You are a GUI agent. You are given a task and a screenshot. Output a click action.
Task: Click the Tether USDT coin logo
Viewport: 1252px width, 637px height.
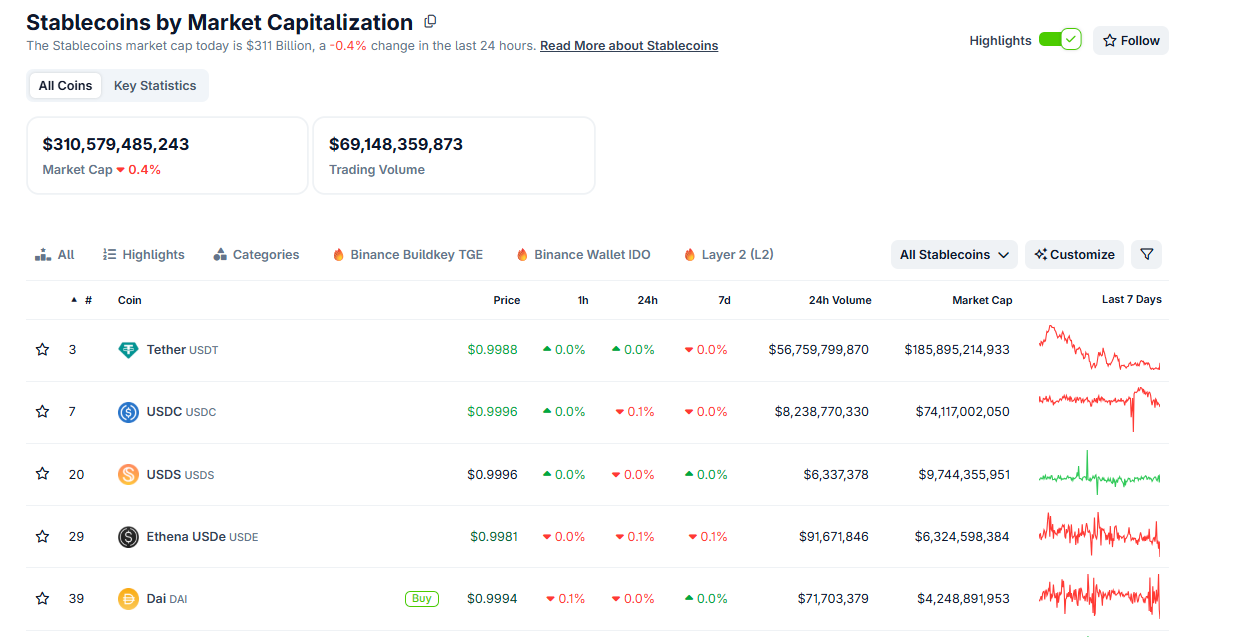128,349
